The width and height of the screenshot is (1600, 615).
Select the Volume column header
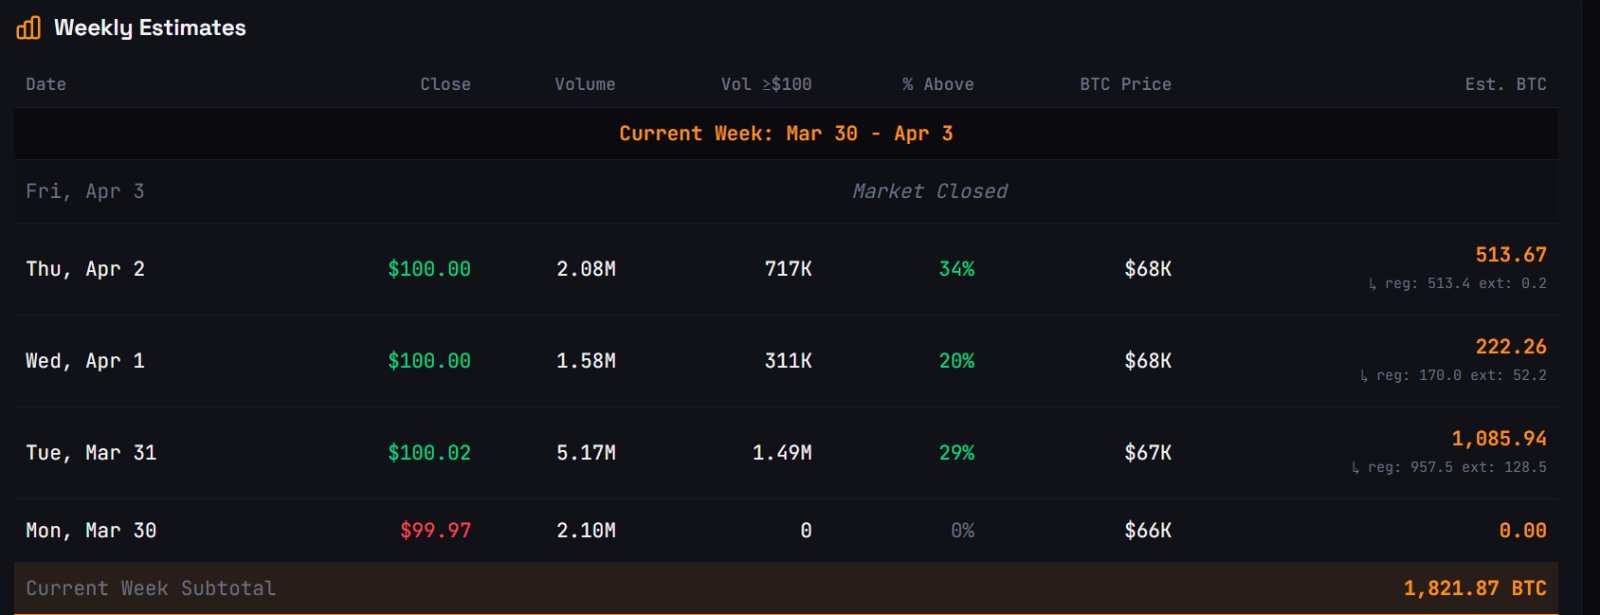point(585,85)
